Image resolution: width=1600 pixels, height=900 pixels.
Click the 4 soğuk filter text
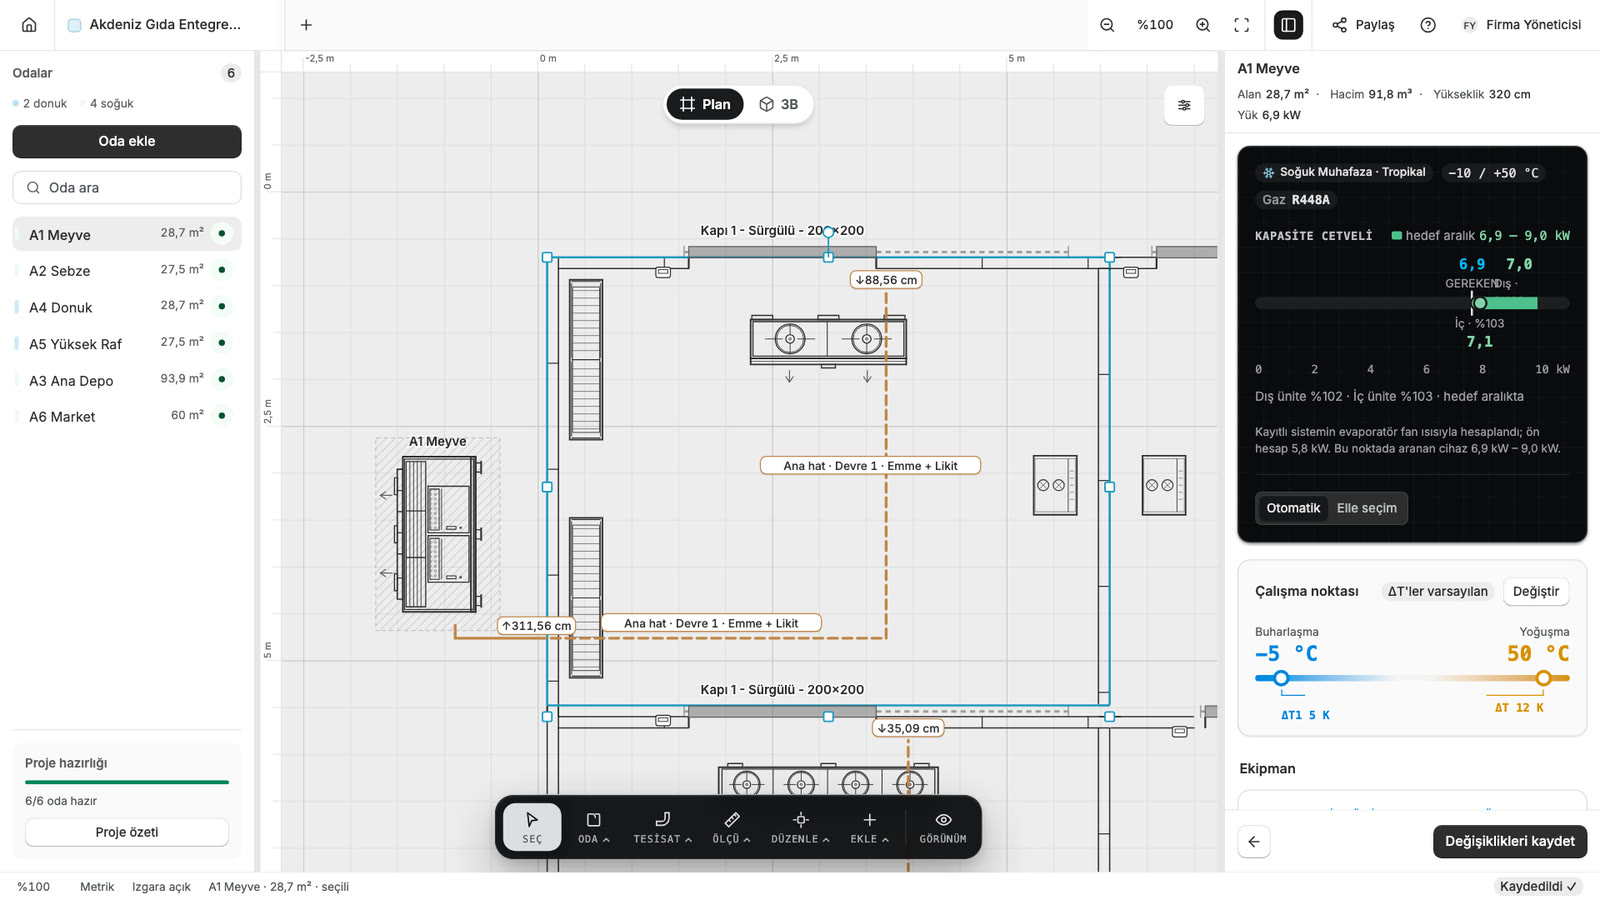click(x=112, y=103)
